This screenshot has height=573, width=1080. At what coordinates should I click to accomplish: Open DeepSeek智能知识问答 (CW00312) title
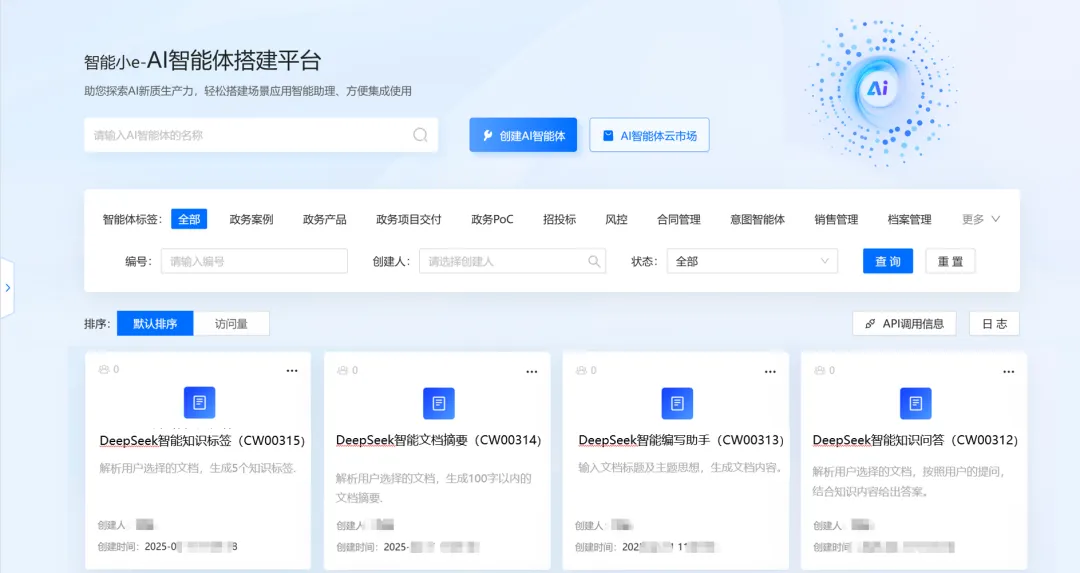pyautogui.click(x=915, y=440)
